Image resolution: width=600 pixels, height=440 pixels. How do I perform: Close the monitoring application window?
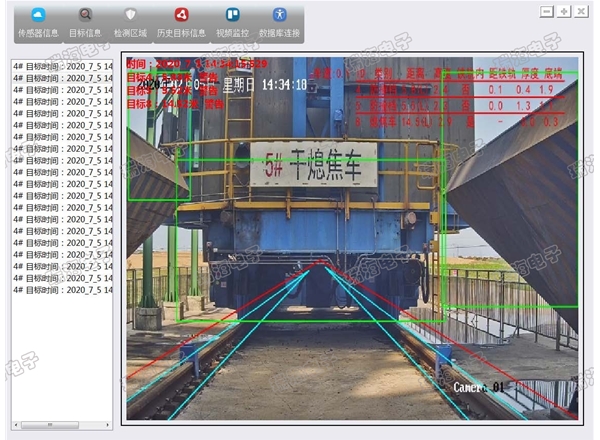(581, 11)
